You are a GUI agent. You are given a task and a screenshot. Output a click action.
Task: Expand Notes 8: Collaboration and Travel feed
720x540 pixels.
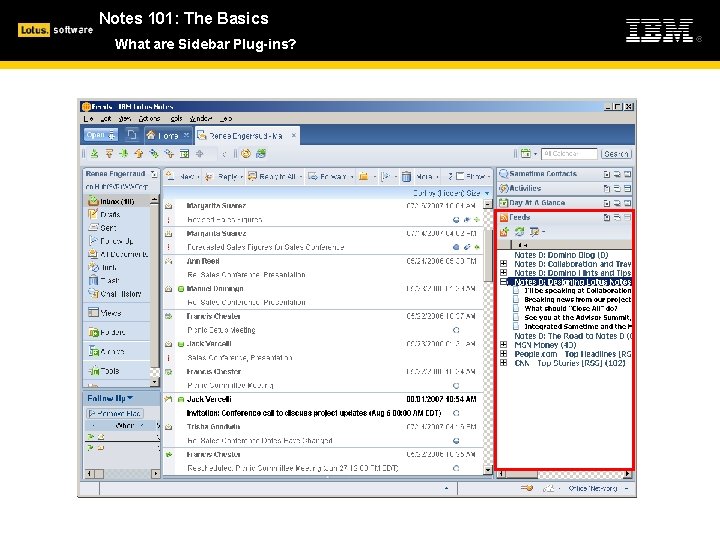pos(504,264)
